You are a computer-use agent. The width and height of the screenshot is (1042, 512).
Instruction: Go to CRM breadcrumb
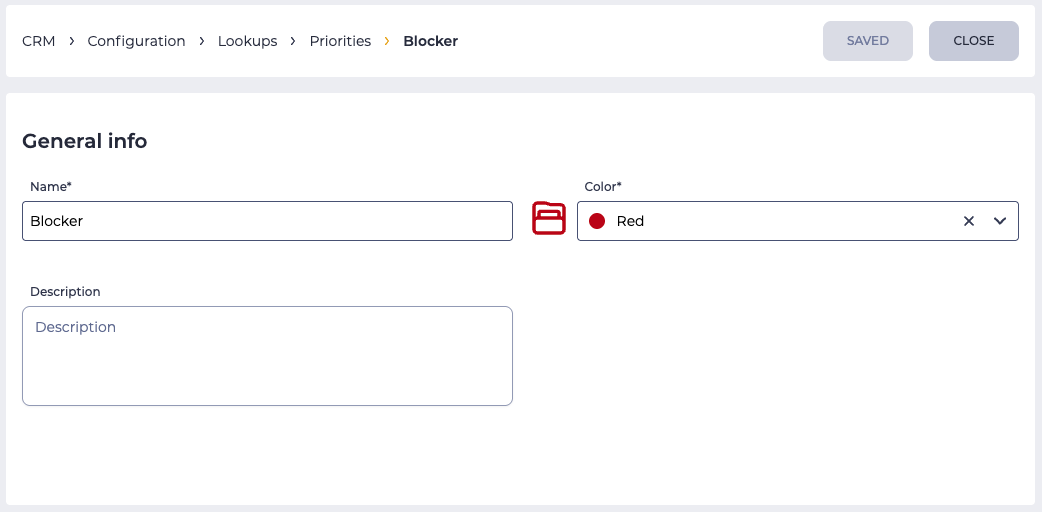tap(39, 41)
